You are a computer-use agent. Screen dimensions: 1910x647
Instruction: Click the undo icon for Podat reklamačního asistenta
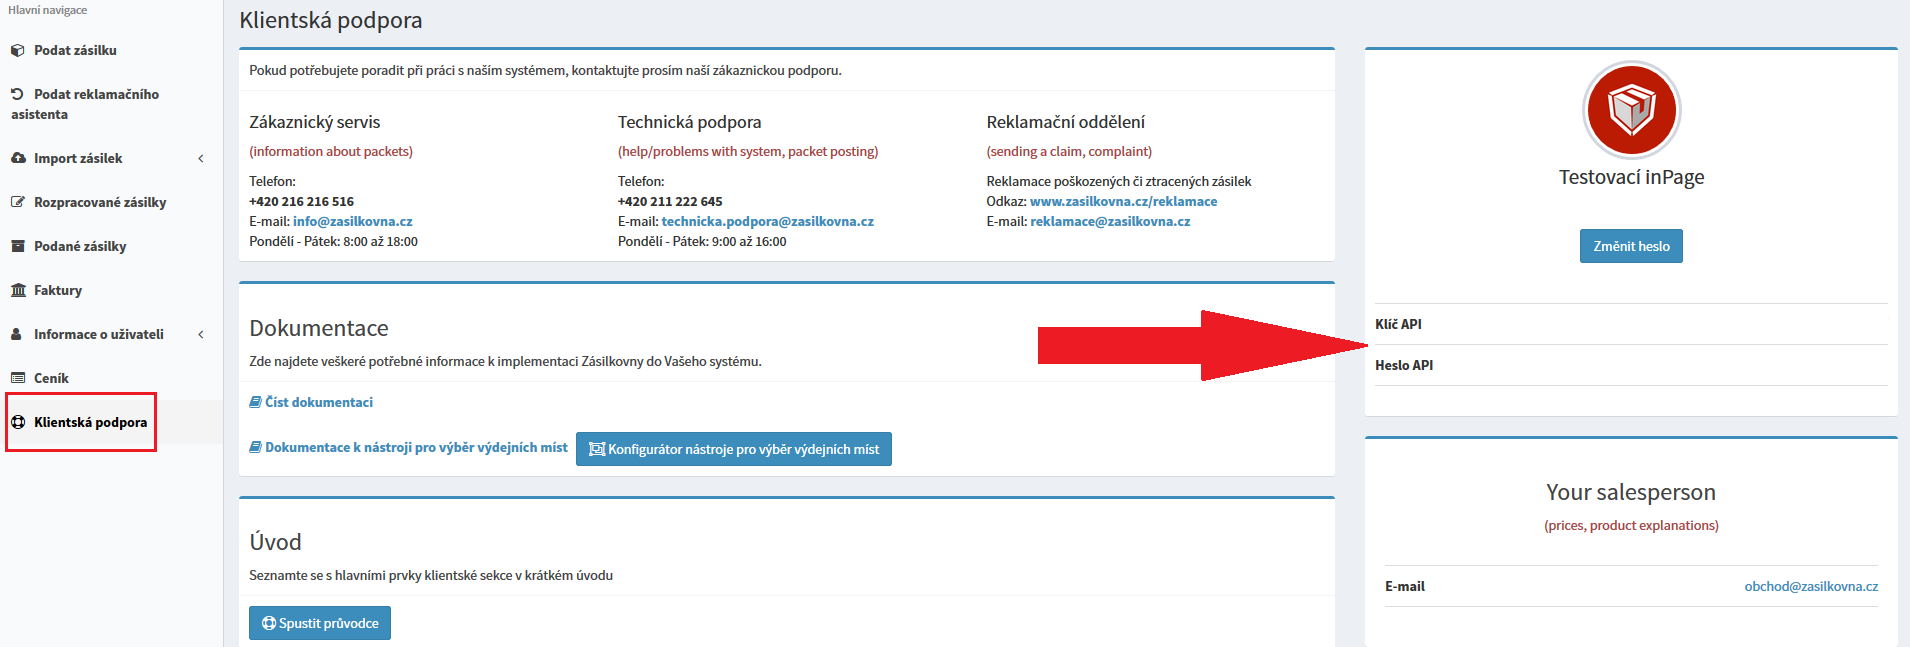[x=18, y=94]
